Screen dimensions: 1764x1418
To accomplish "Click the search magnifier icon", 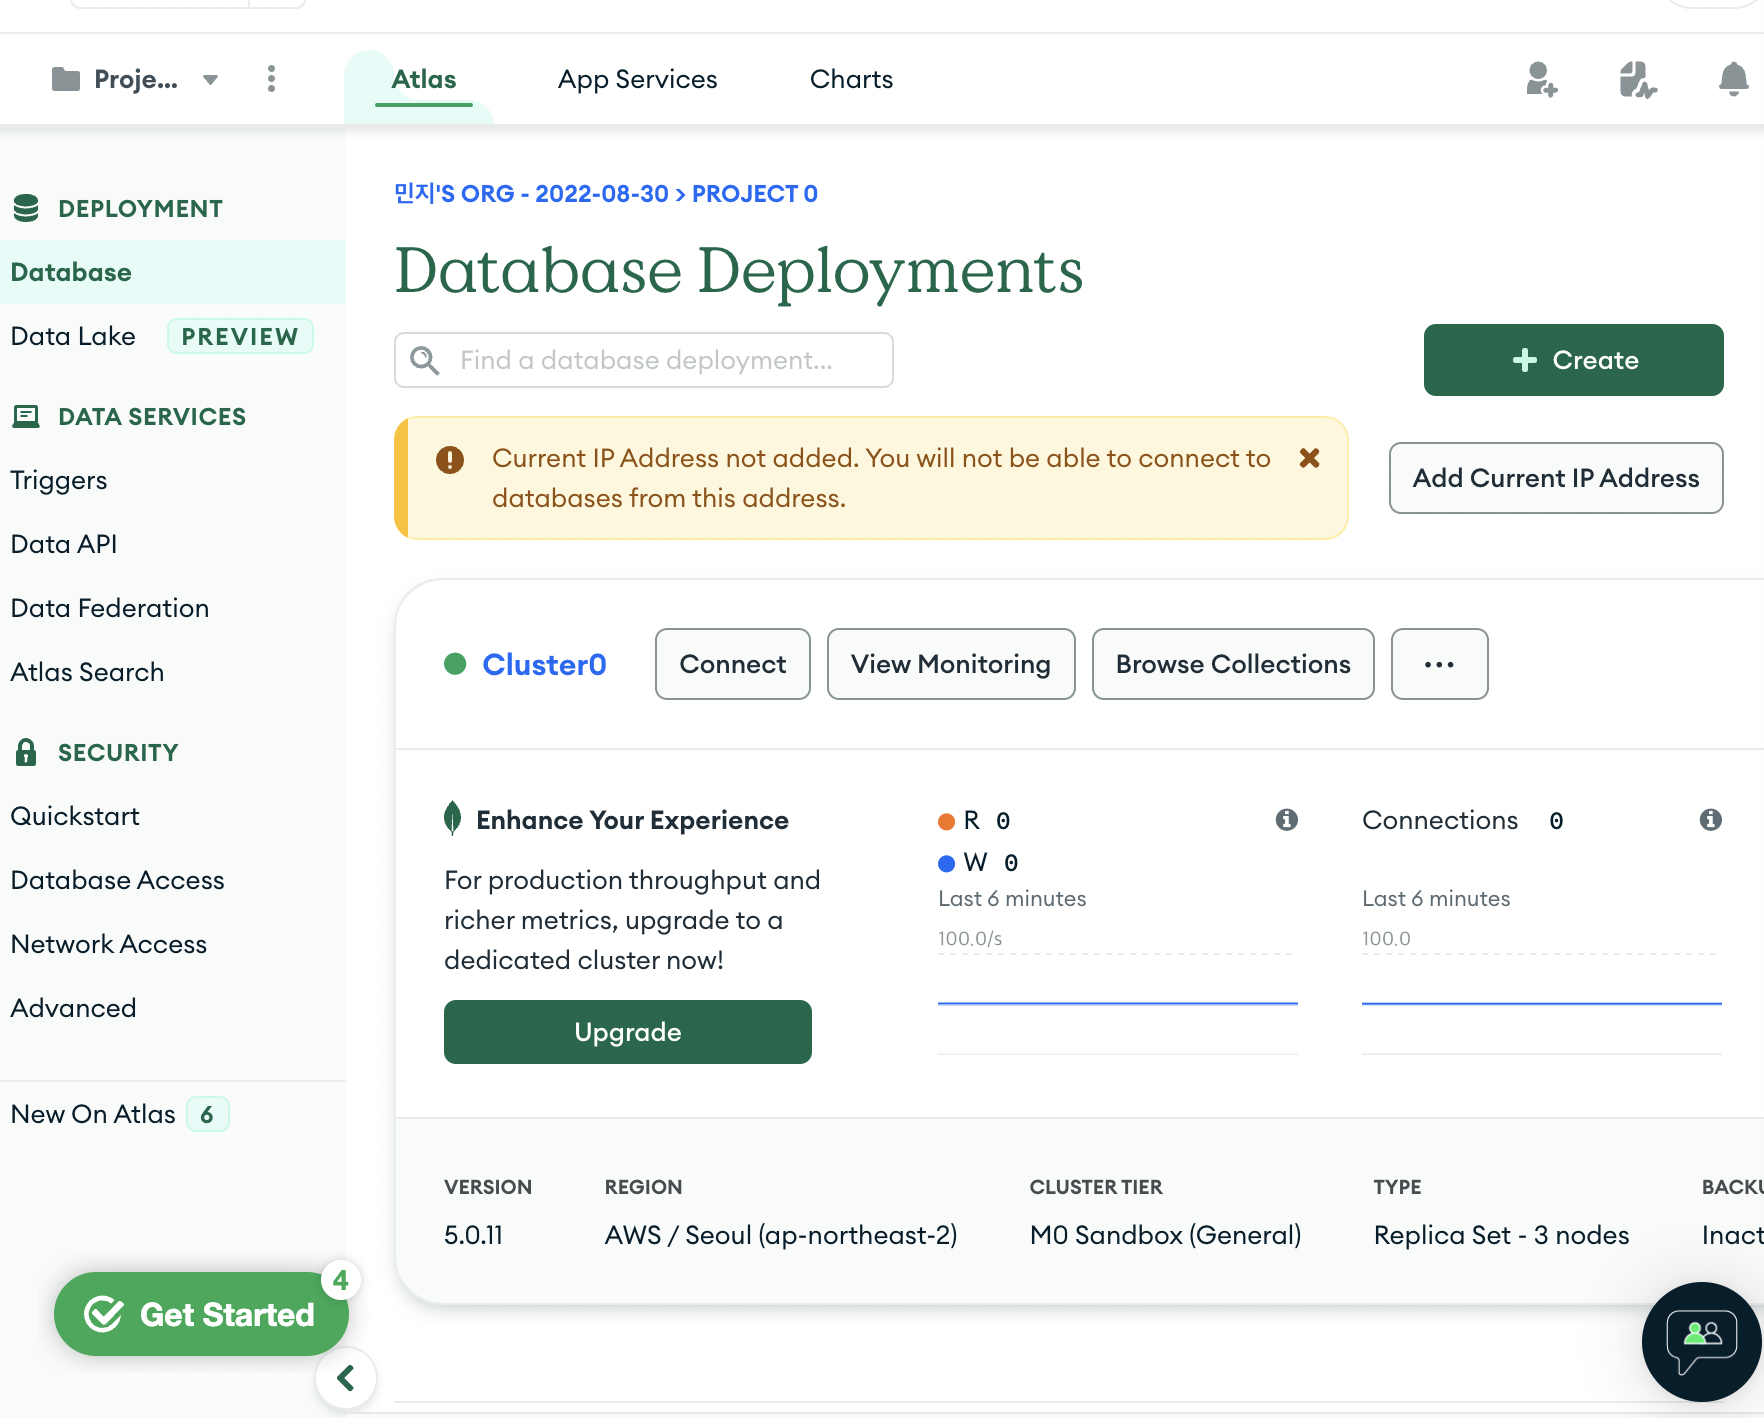I will pos(425,360).
